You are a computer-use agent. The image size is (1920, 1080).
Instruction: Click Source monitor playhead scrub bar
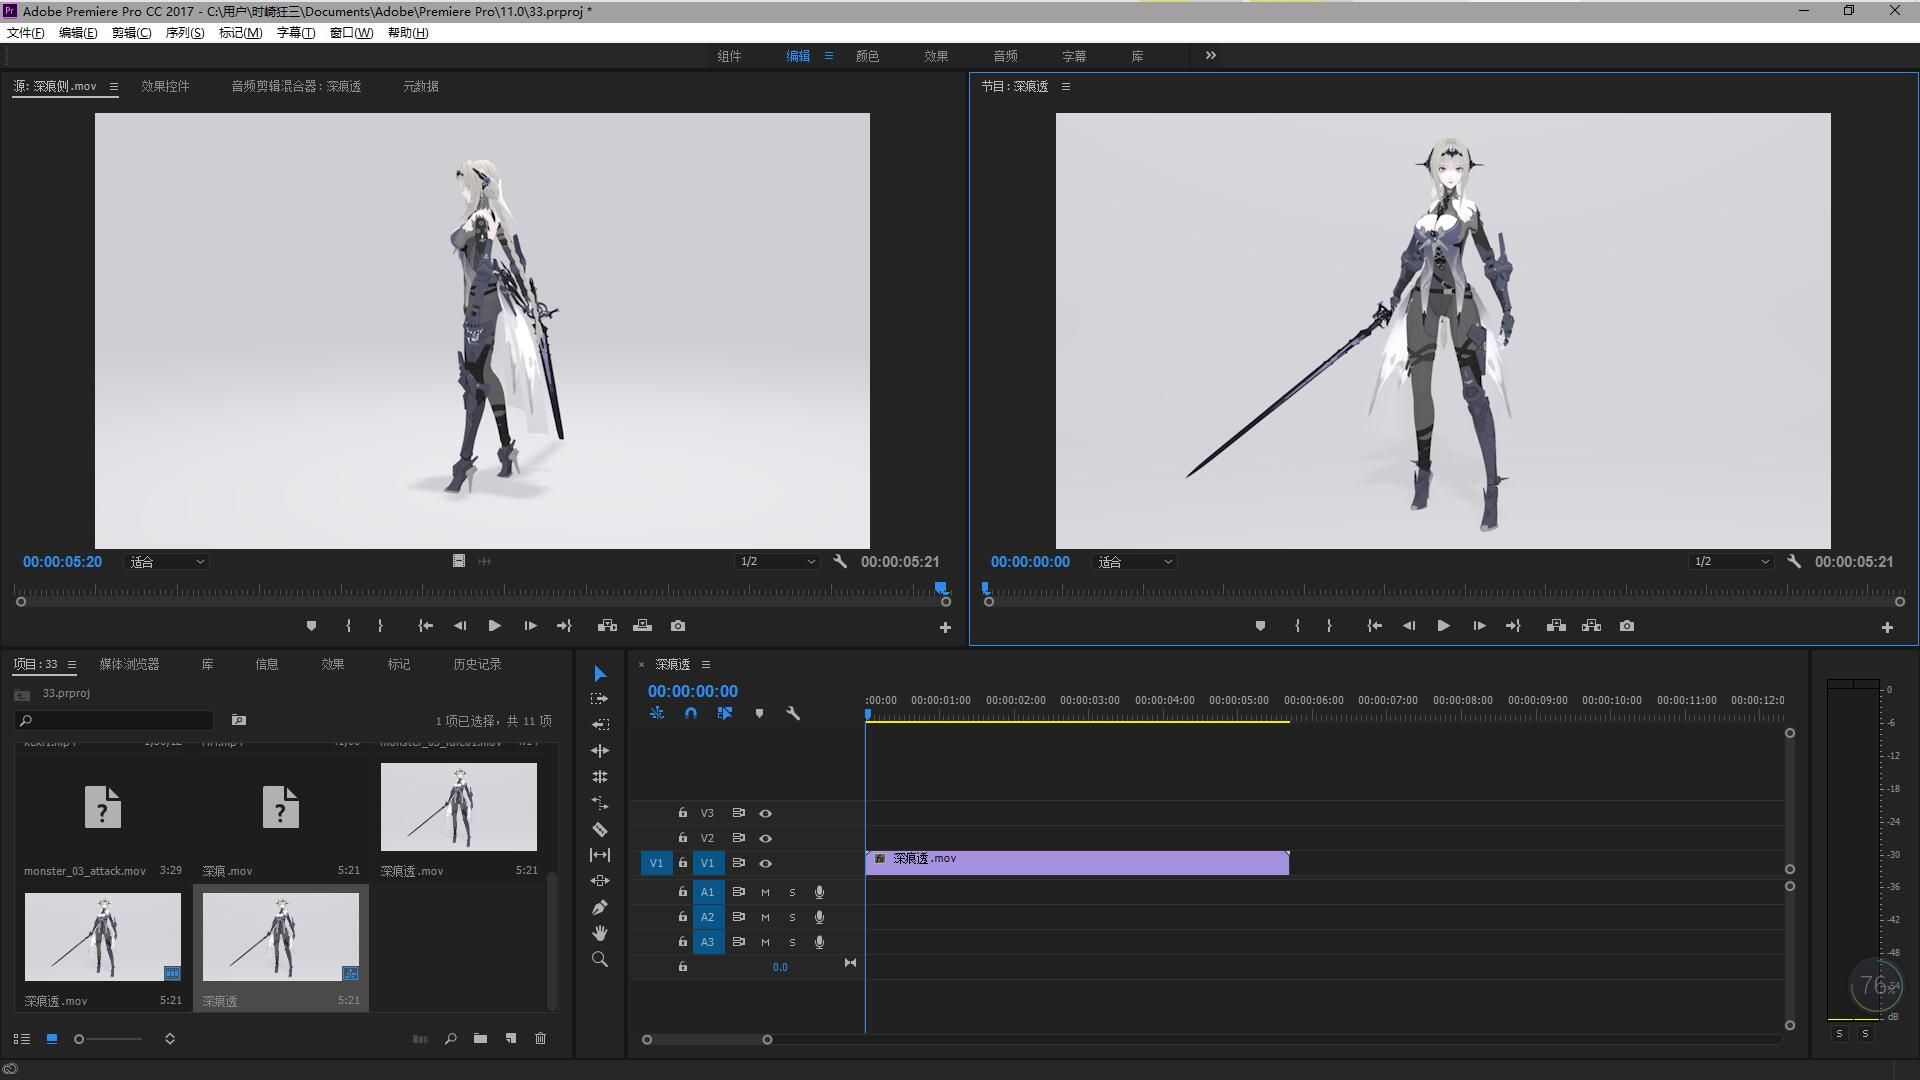coord(483,590)
